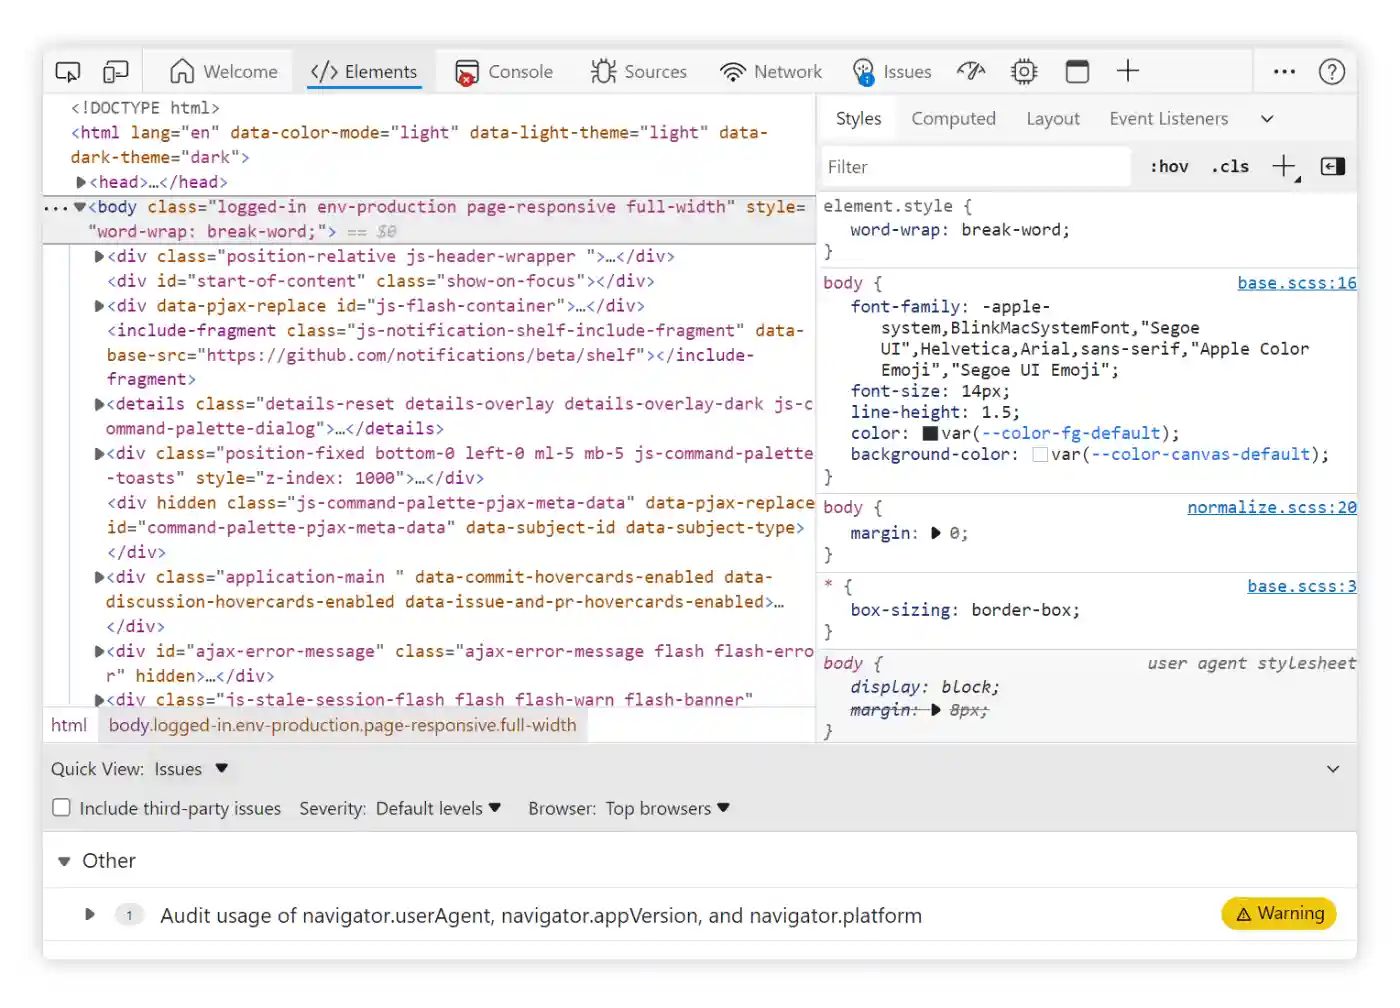
Task: Click the color swatch for --color-fg-default
Action: coord(932,433)
